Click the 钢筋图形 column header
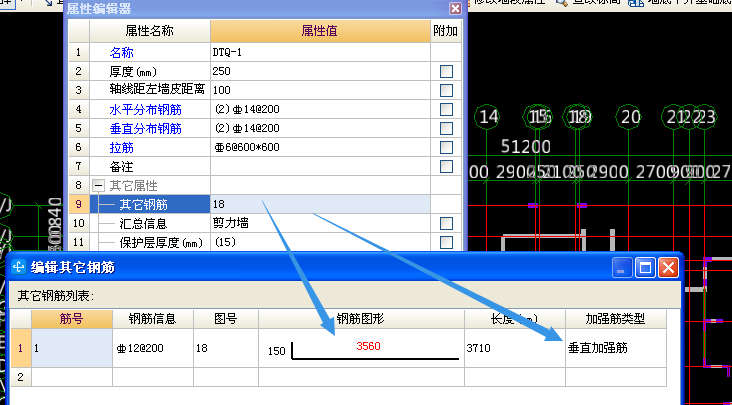Screen dimensions: 732x405 tap(361, 319)
